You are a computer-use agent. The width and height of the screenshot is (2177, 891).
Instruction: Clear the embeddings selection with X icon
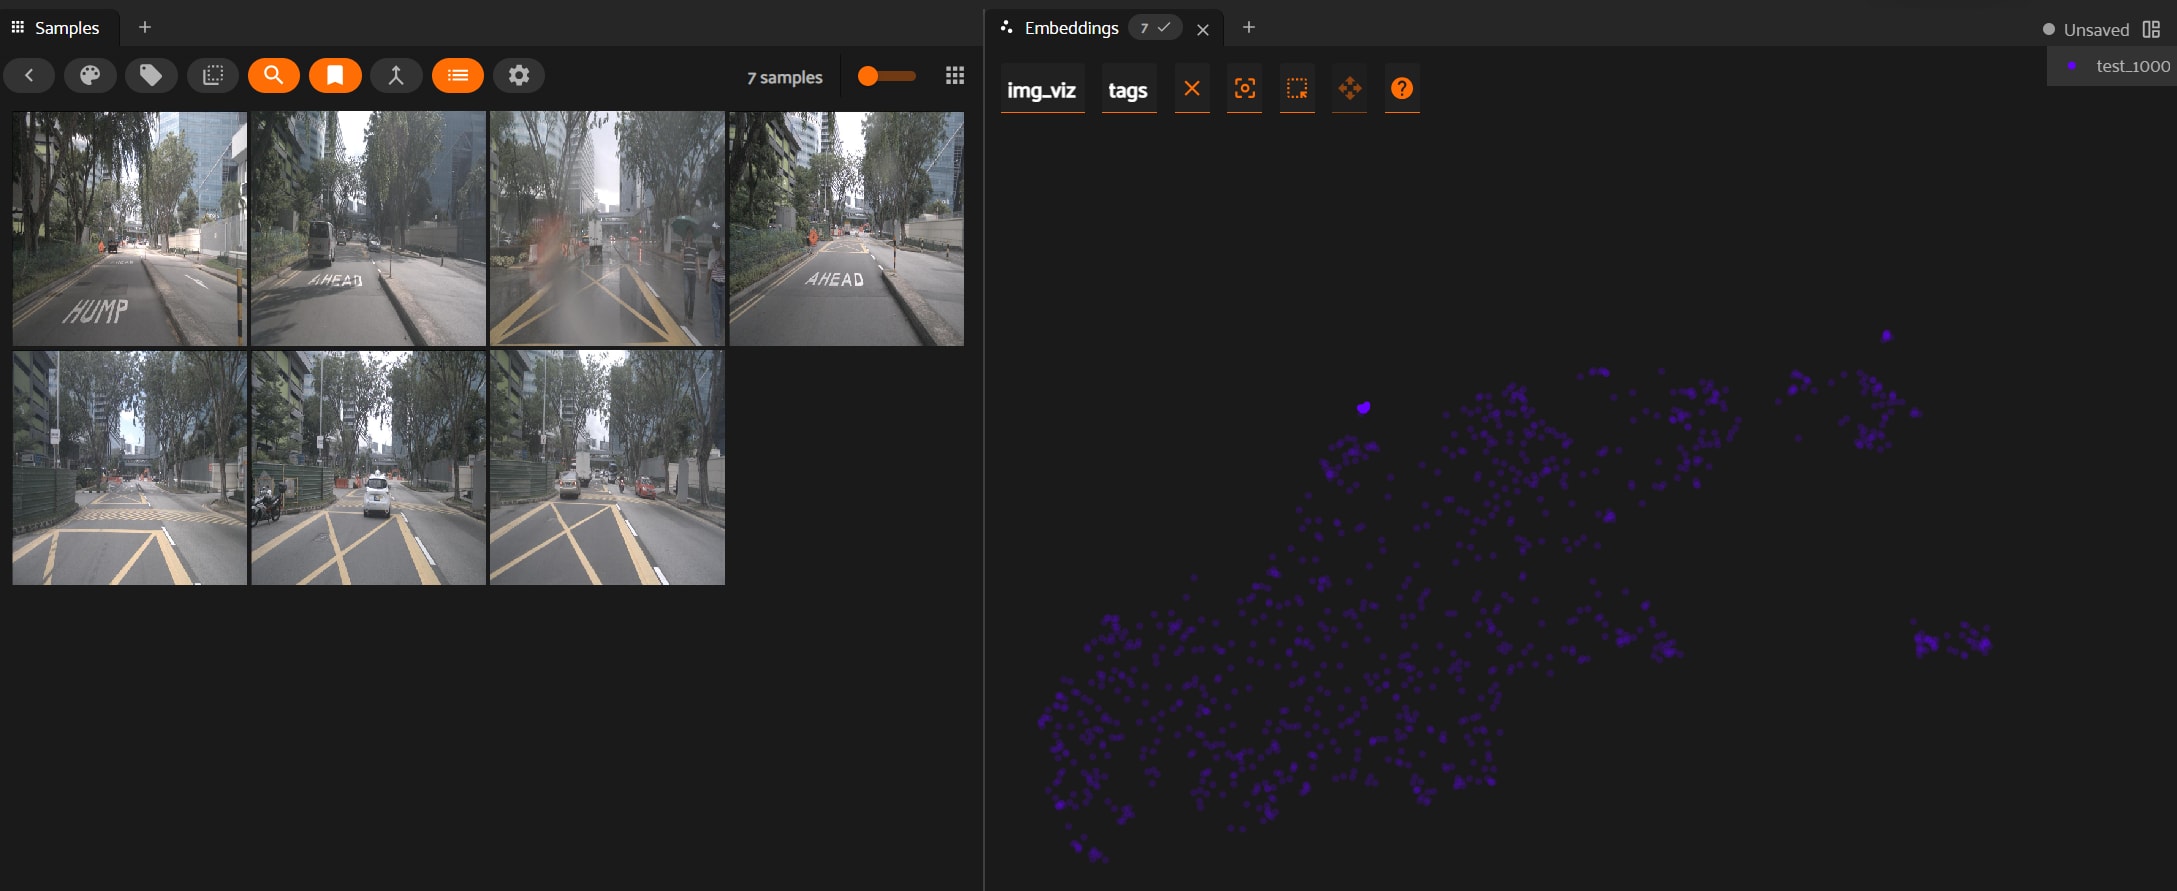[1192, 88]
